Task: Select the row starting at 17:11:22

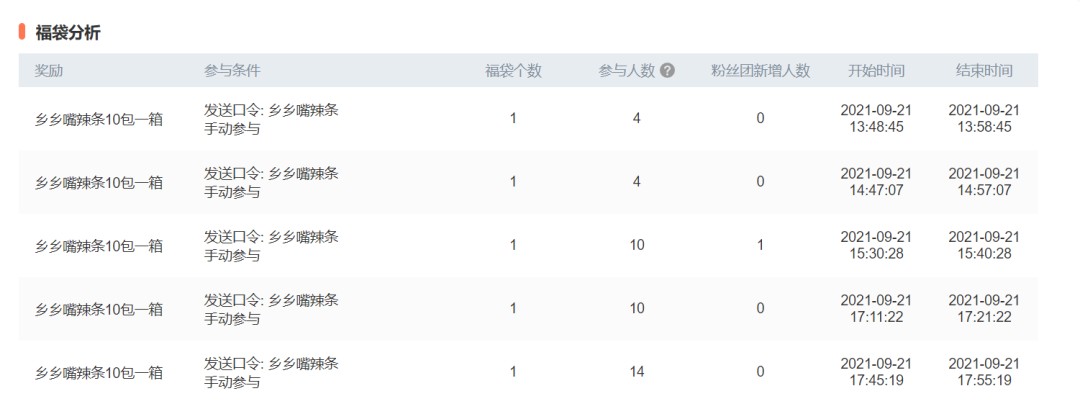Action: pyautogui.click(x=528, y=308)
